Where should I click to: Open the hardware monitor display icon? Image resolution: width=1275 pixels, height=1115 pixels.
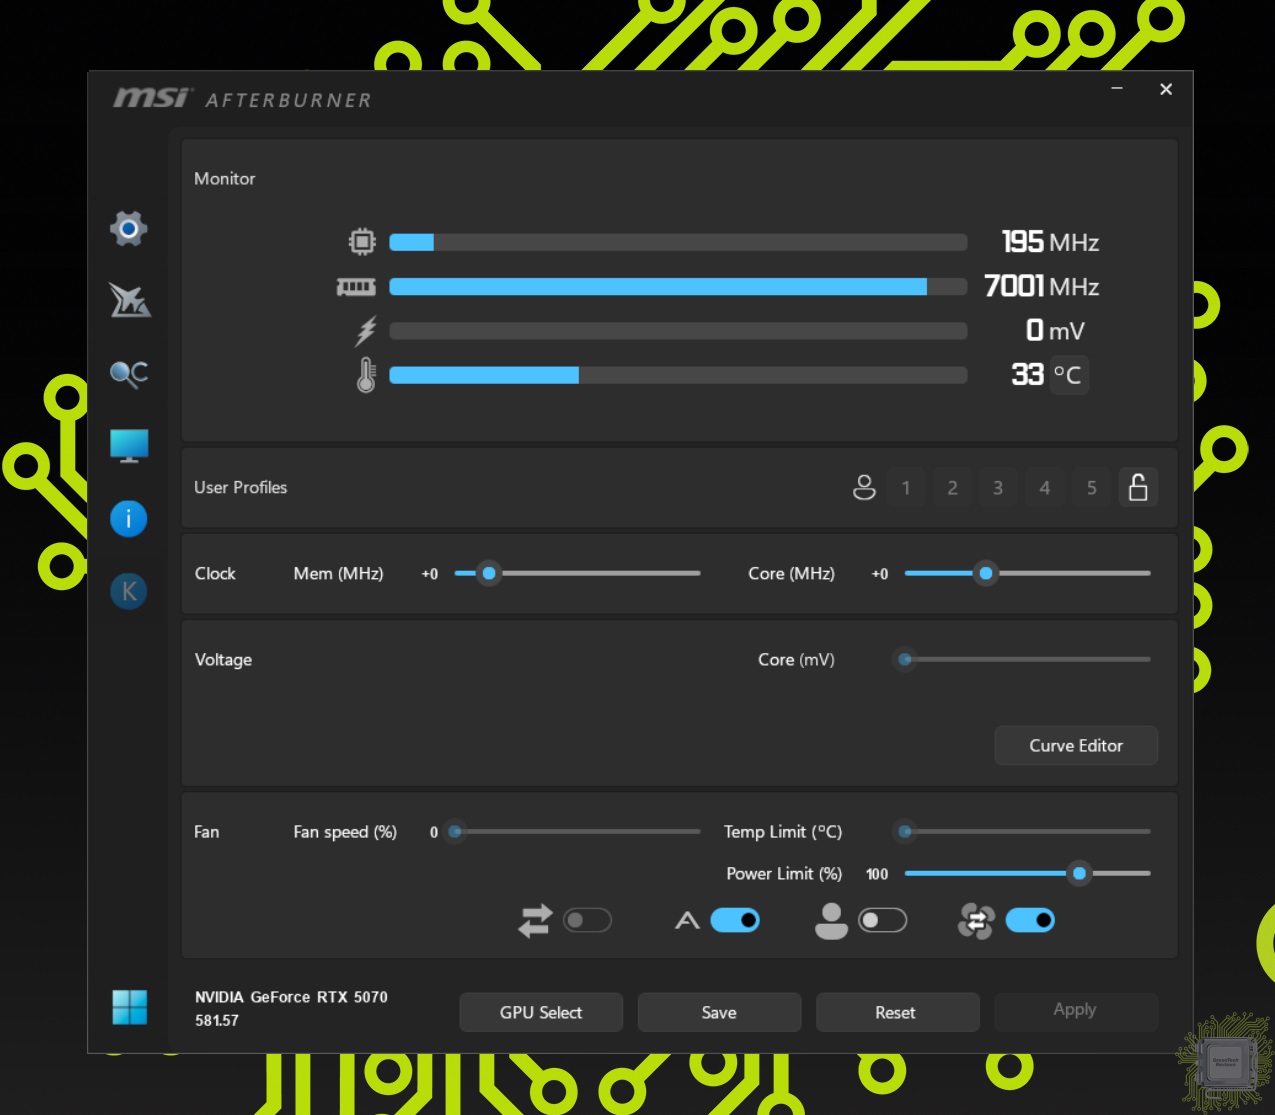click(x=129, y=446)
